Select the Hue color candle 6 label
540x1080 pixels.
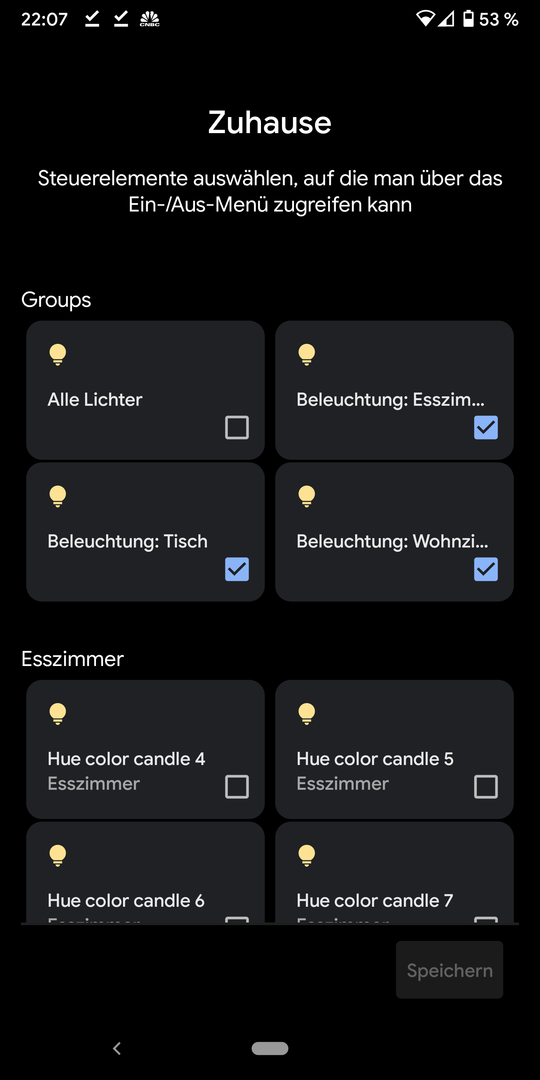(x=126, y=900)
